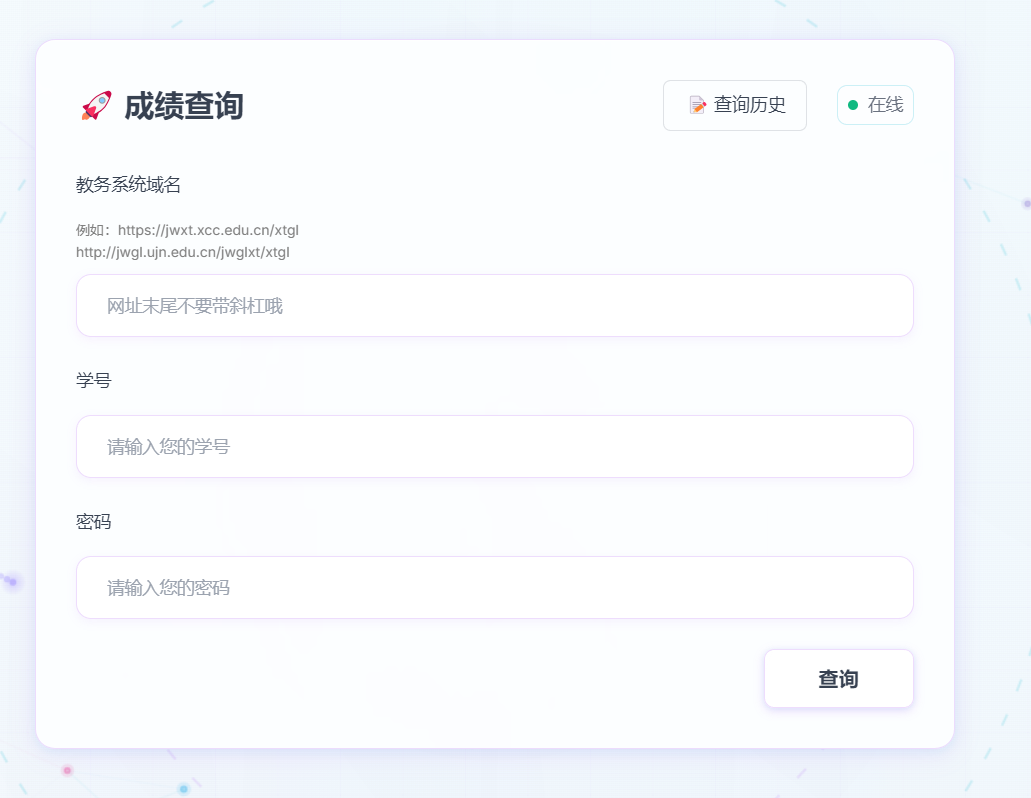
Task: Click the 例如： hint text
Action: click(96, 230)
